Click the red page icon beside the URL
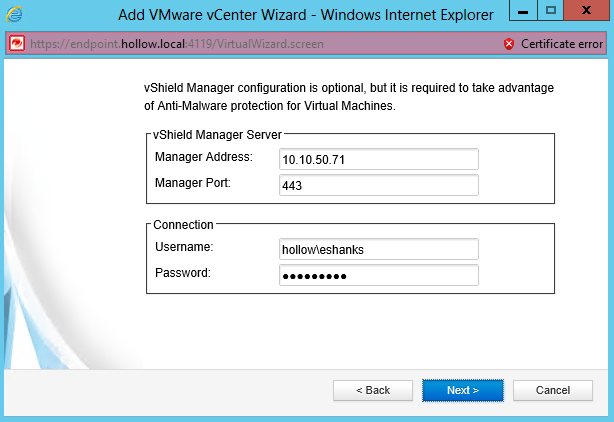Viewport: 614px width, 422px height. 16,44
